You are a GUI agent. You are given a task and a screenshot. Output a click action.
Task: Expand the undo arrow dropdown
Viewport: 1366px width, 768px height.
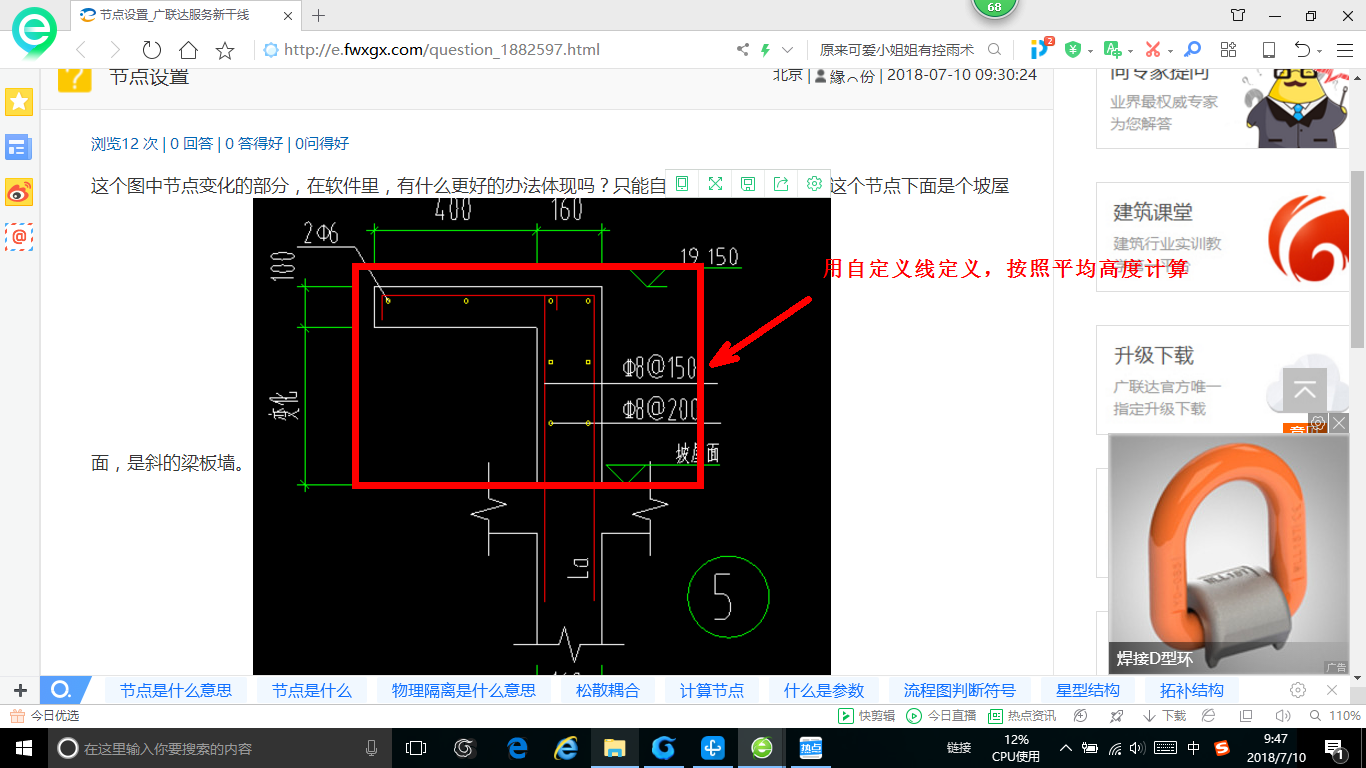tap(1319, 51)
